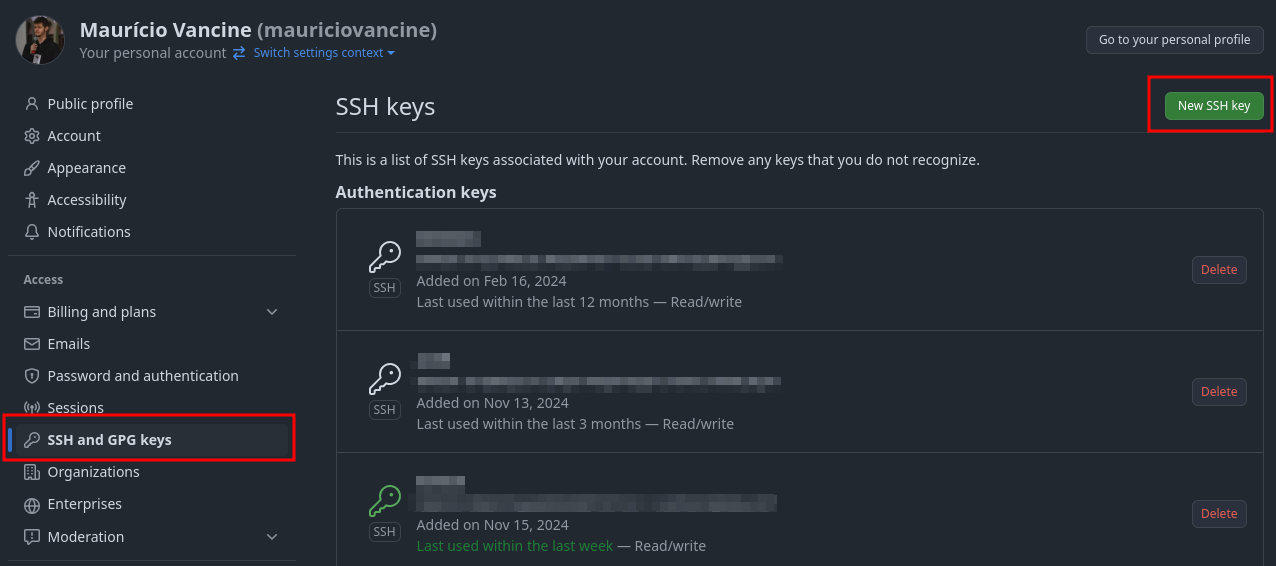
Task: Click the Account gear icon
Action: [x=32, y=136]
